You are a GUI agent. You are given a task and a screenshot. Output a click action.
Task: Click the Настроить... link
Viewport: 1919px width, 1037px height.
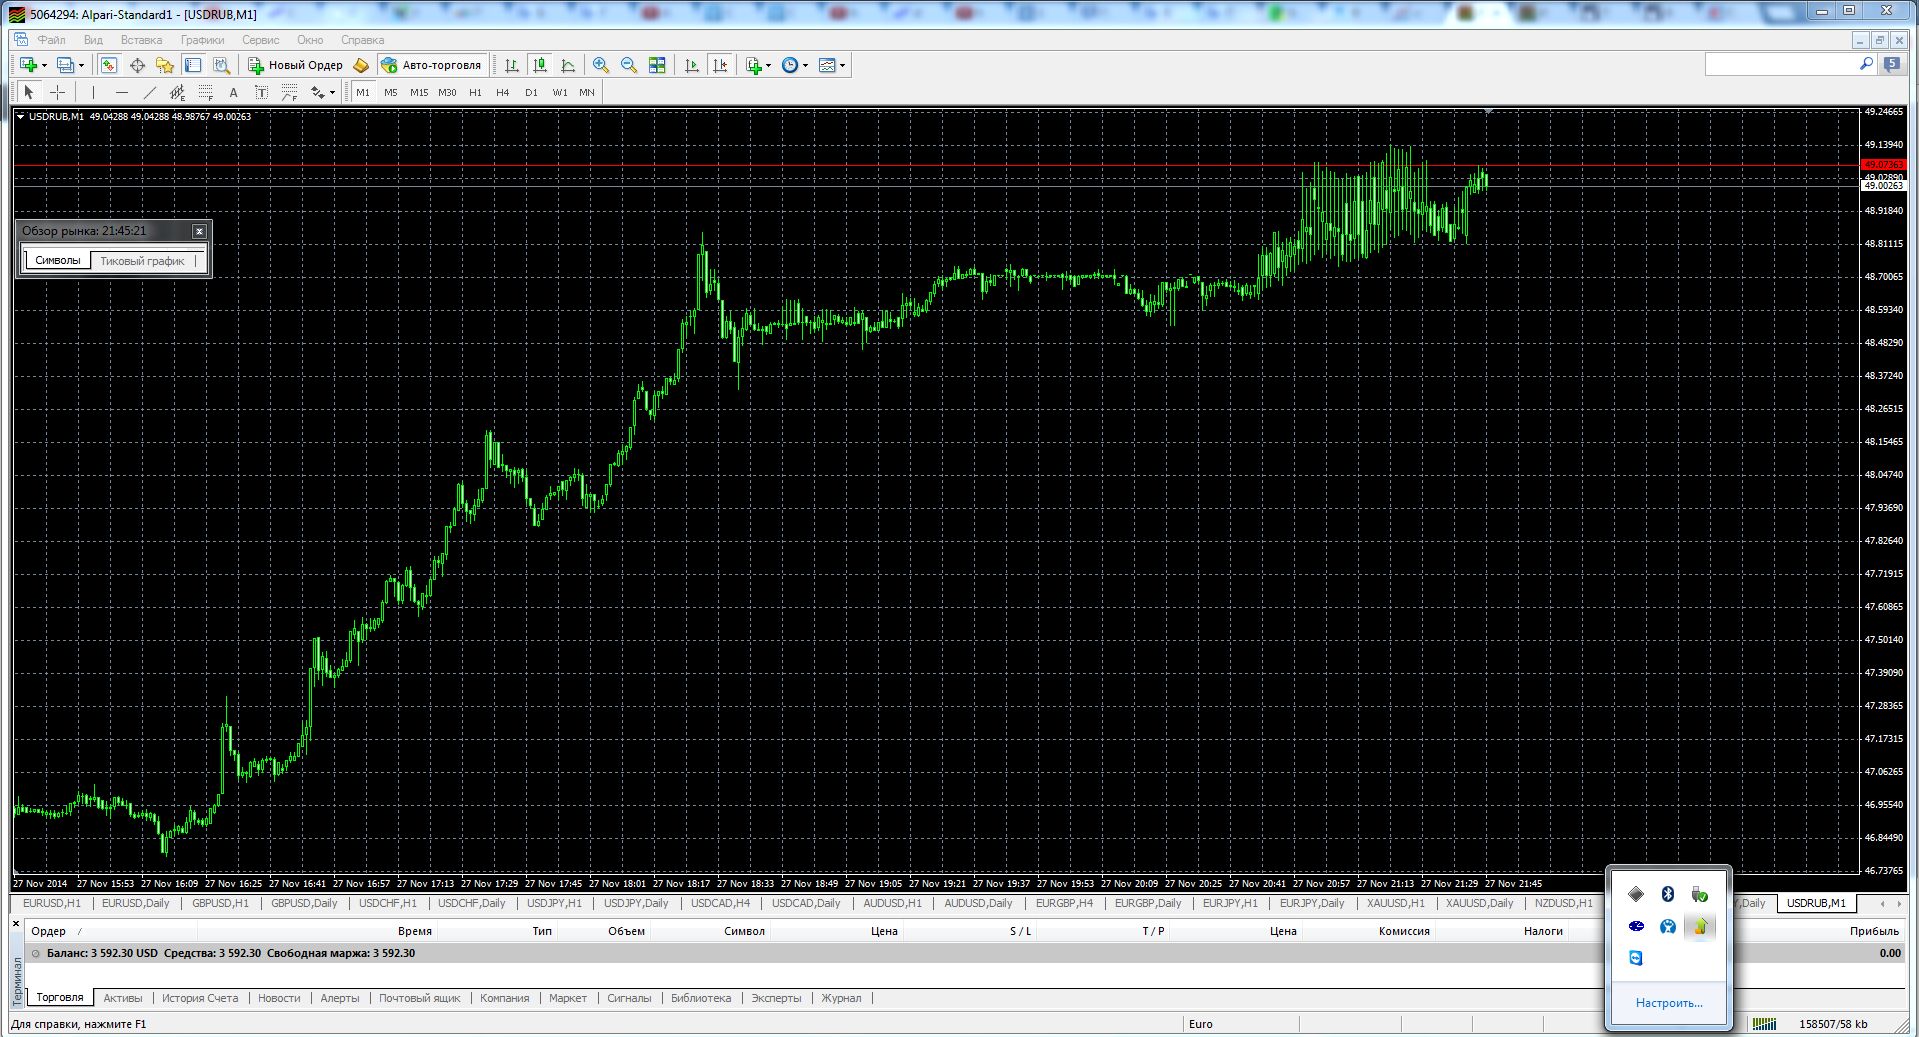[x=1669, y=1003]
